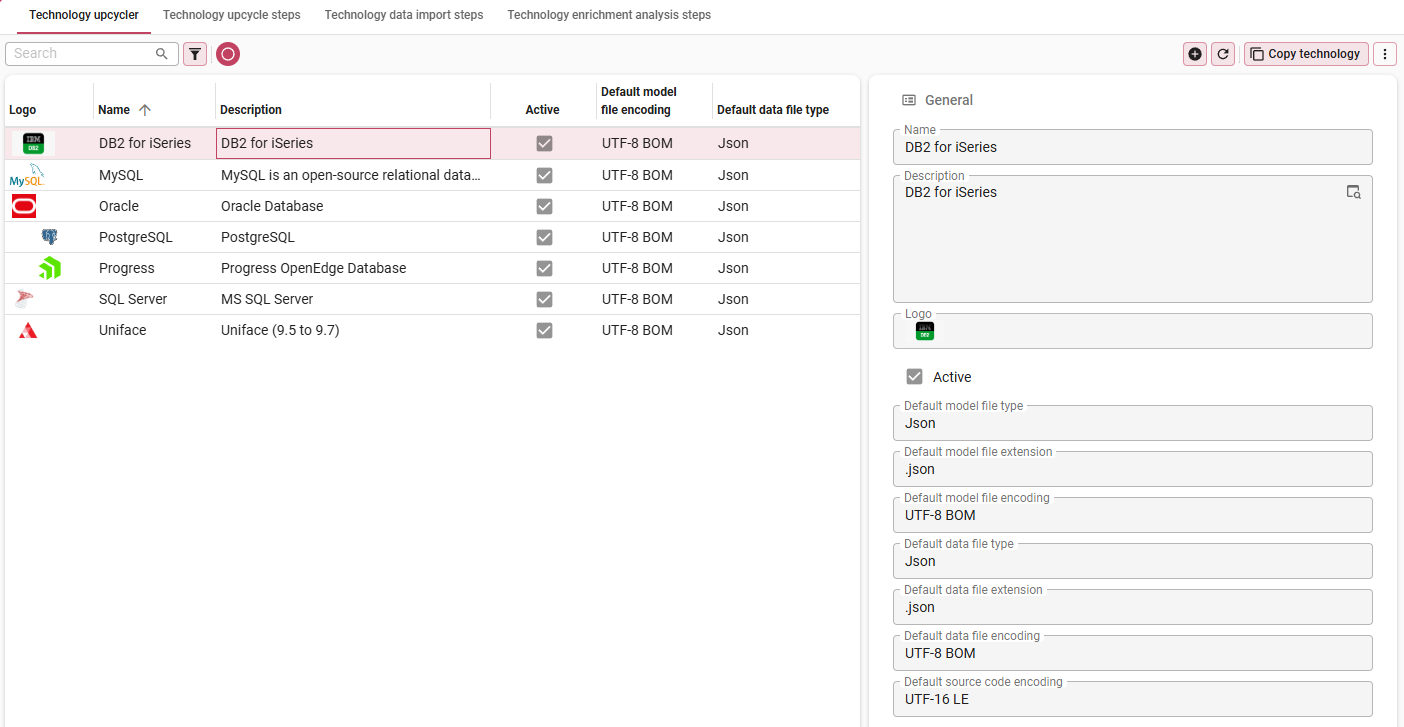Switch to Technology upcycle steps tab
This screenshot has height=727, width=1404.
pyautogui.click(x=231, y=15)
